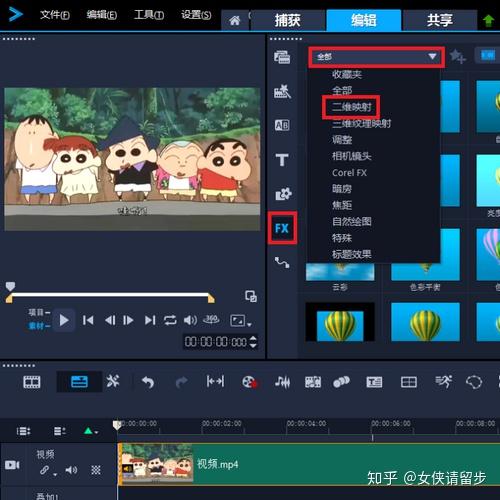500x500 pixels.
Task: Toggle ripple editing lock on video track
Action: click(45, 470)
